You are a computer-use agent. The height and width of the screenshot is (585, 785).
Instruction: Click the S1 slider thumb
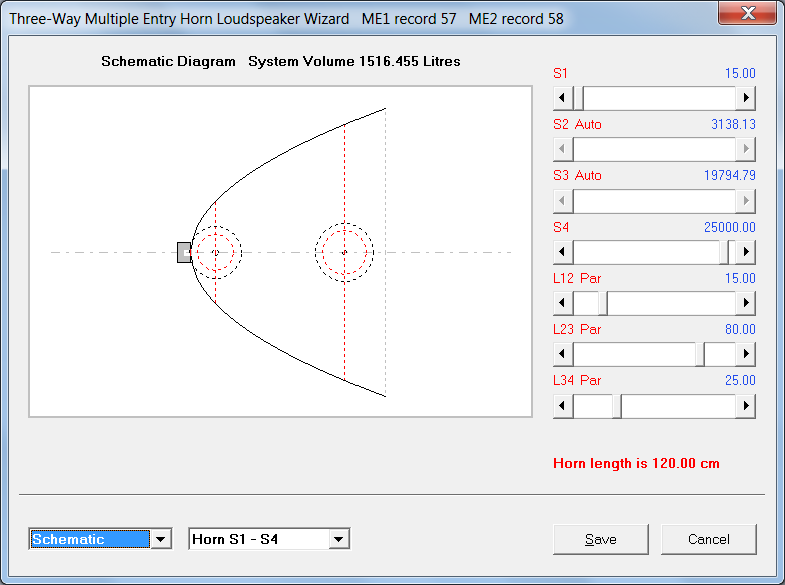579,98
